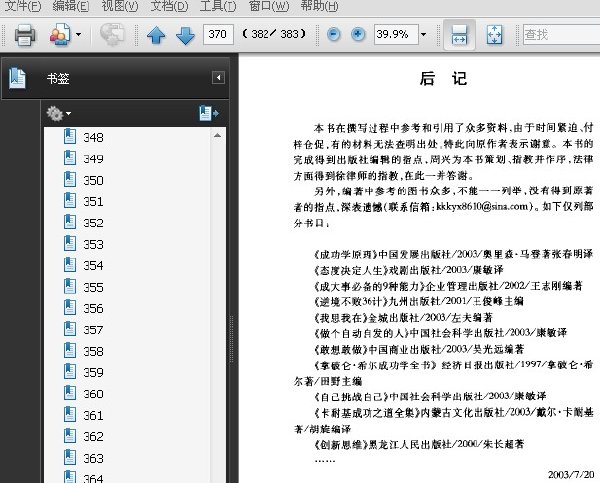This screenshot has width=600, height=483.
Task: Click the 后记 page heading
Action: coord(443,79)
